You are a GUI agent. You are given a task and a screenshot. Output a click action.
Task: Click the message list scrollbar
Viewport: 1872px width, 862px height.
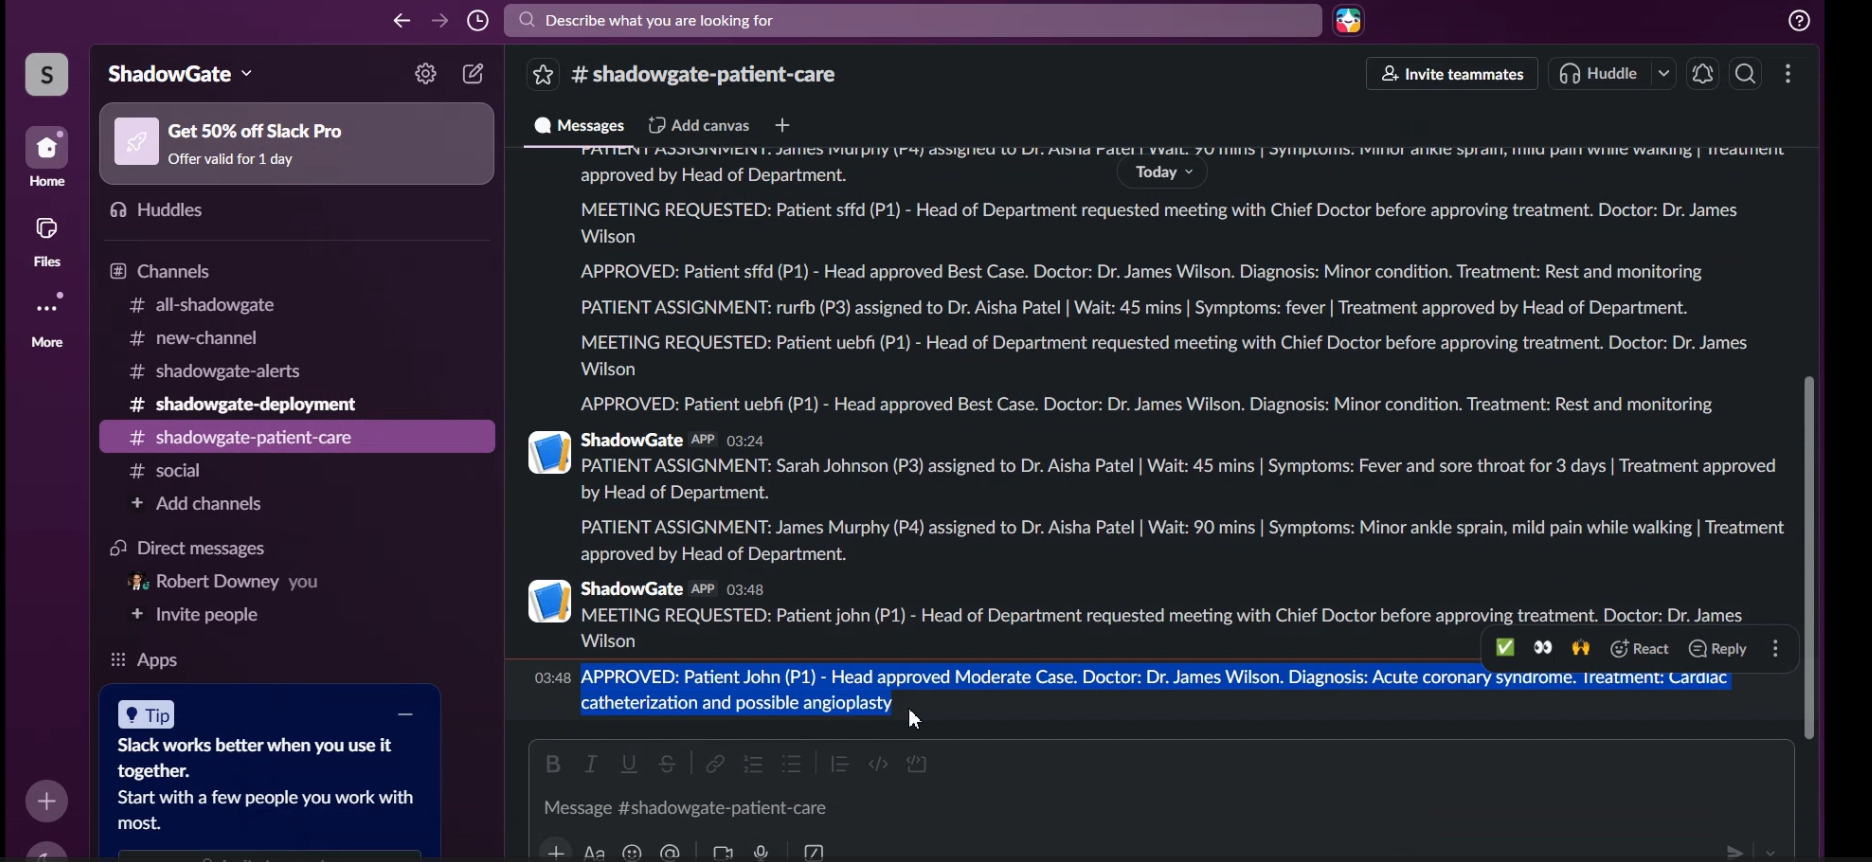(x=1809, y=557)
